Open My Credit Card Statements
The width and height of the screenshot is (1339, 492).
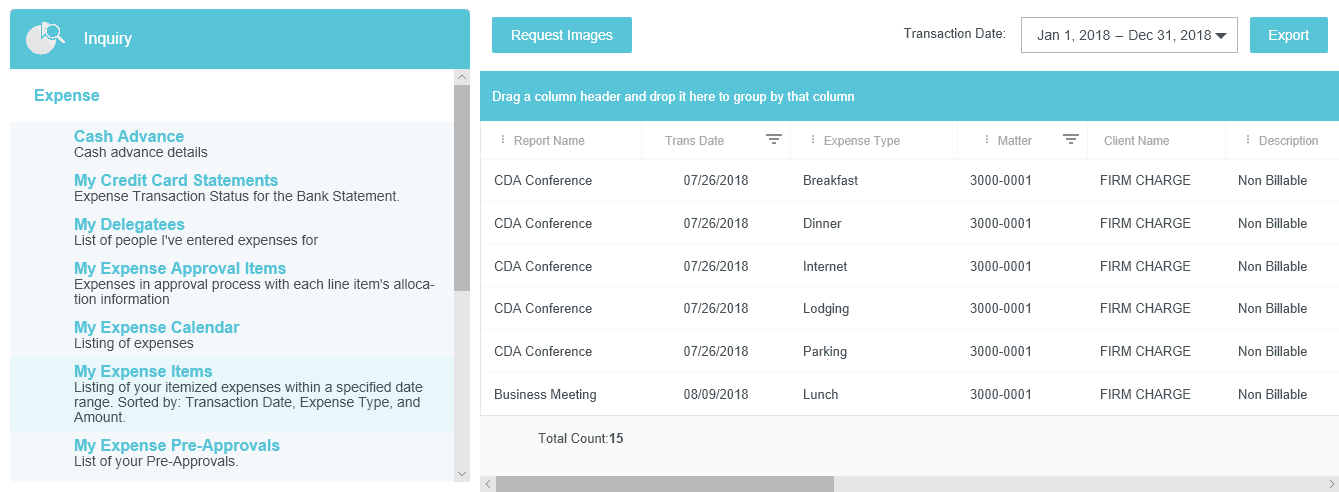(x=176, y=181)
